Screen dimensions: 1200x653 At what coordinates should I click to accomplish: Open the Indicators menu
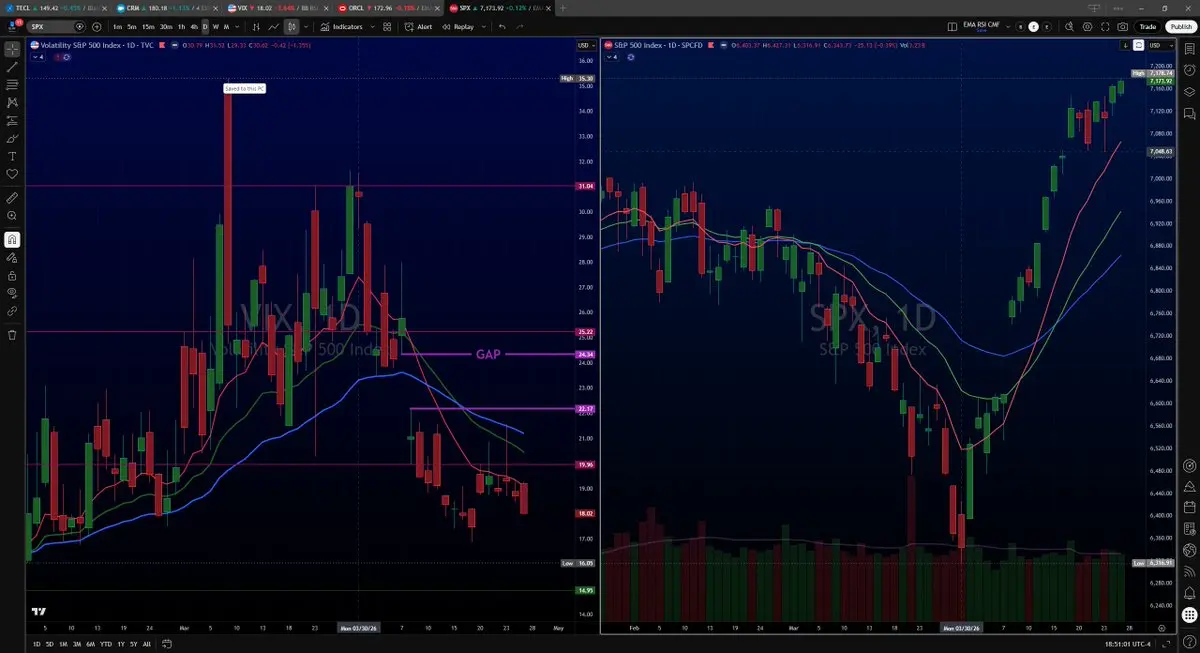341,27
